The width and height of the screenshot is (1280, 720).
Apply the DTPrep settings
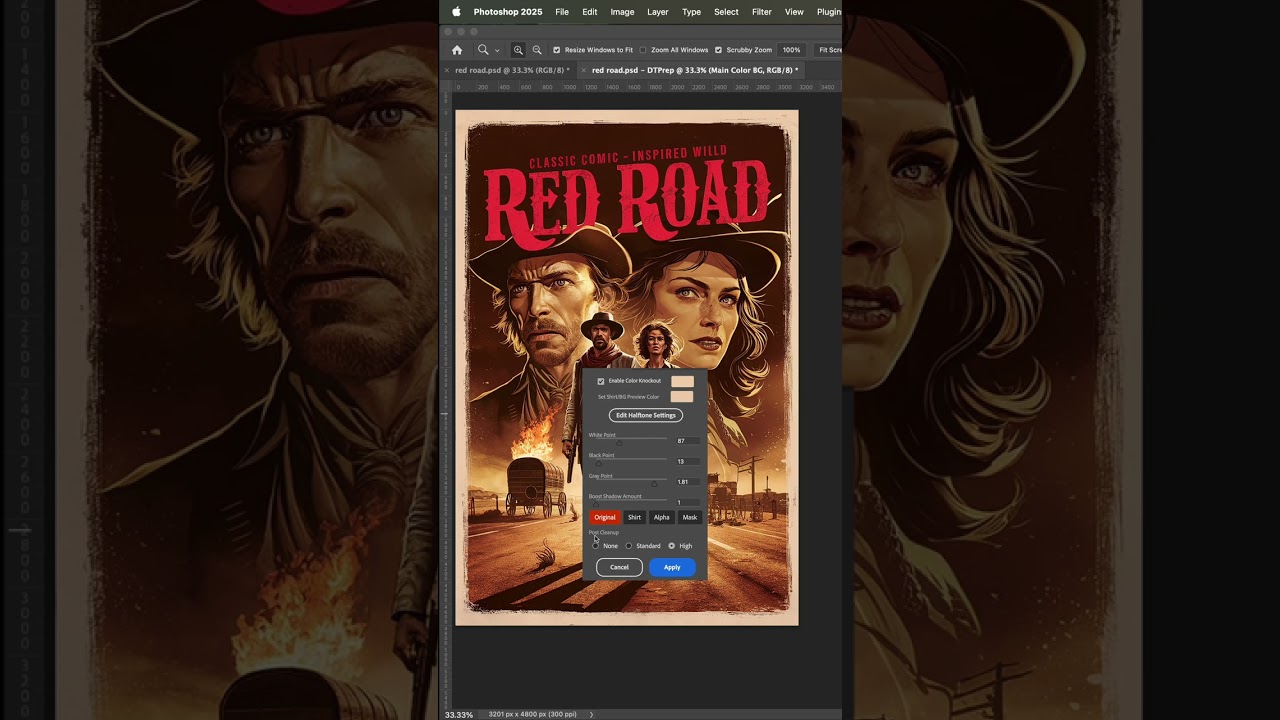pyautogui.click(x=672, y=567)
